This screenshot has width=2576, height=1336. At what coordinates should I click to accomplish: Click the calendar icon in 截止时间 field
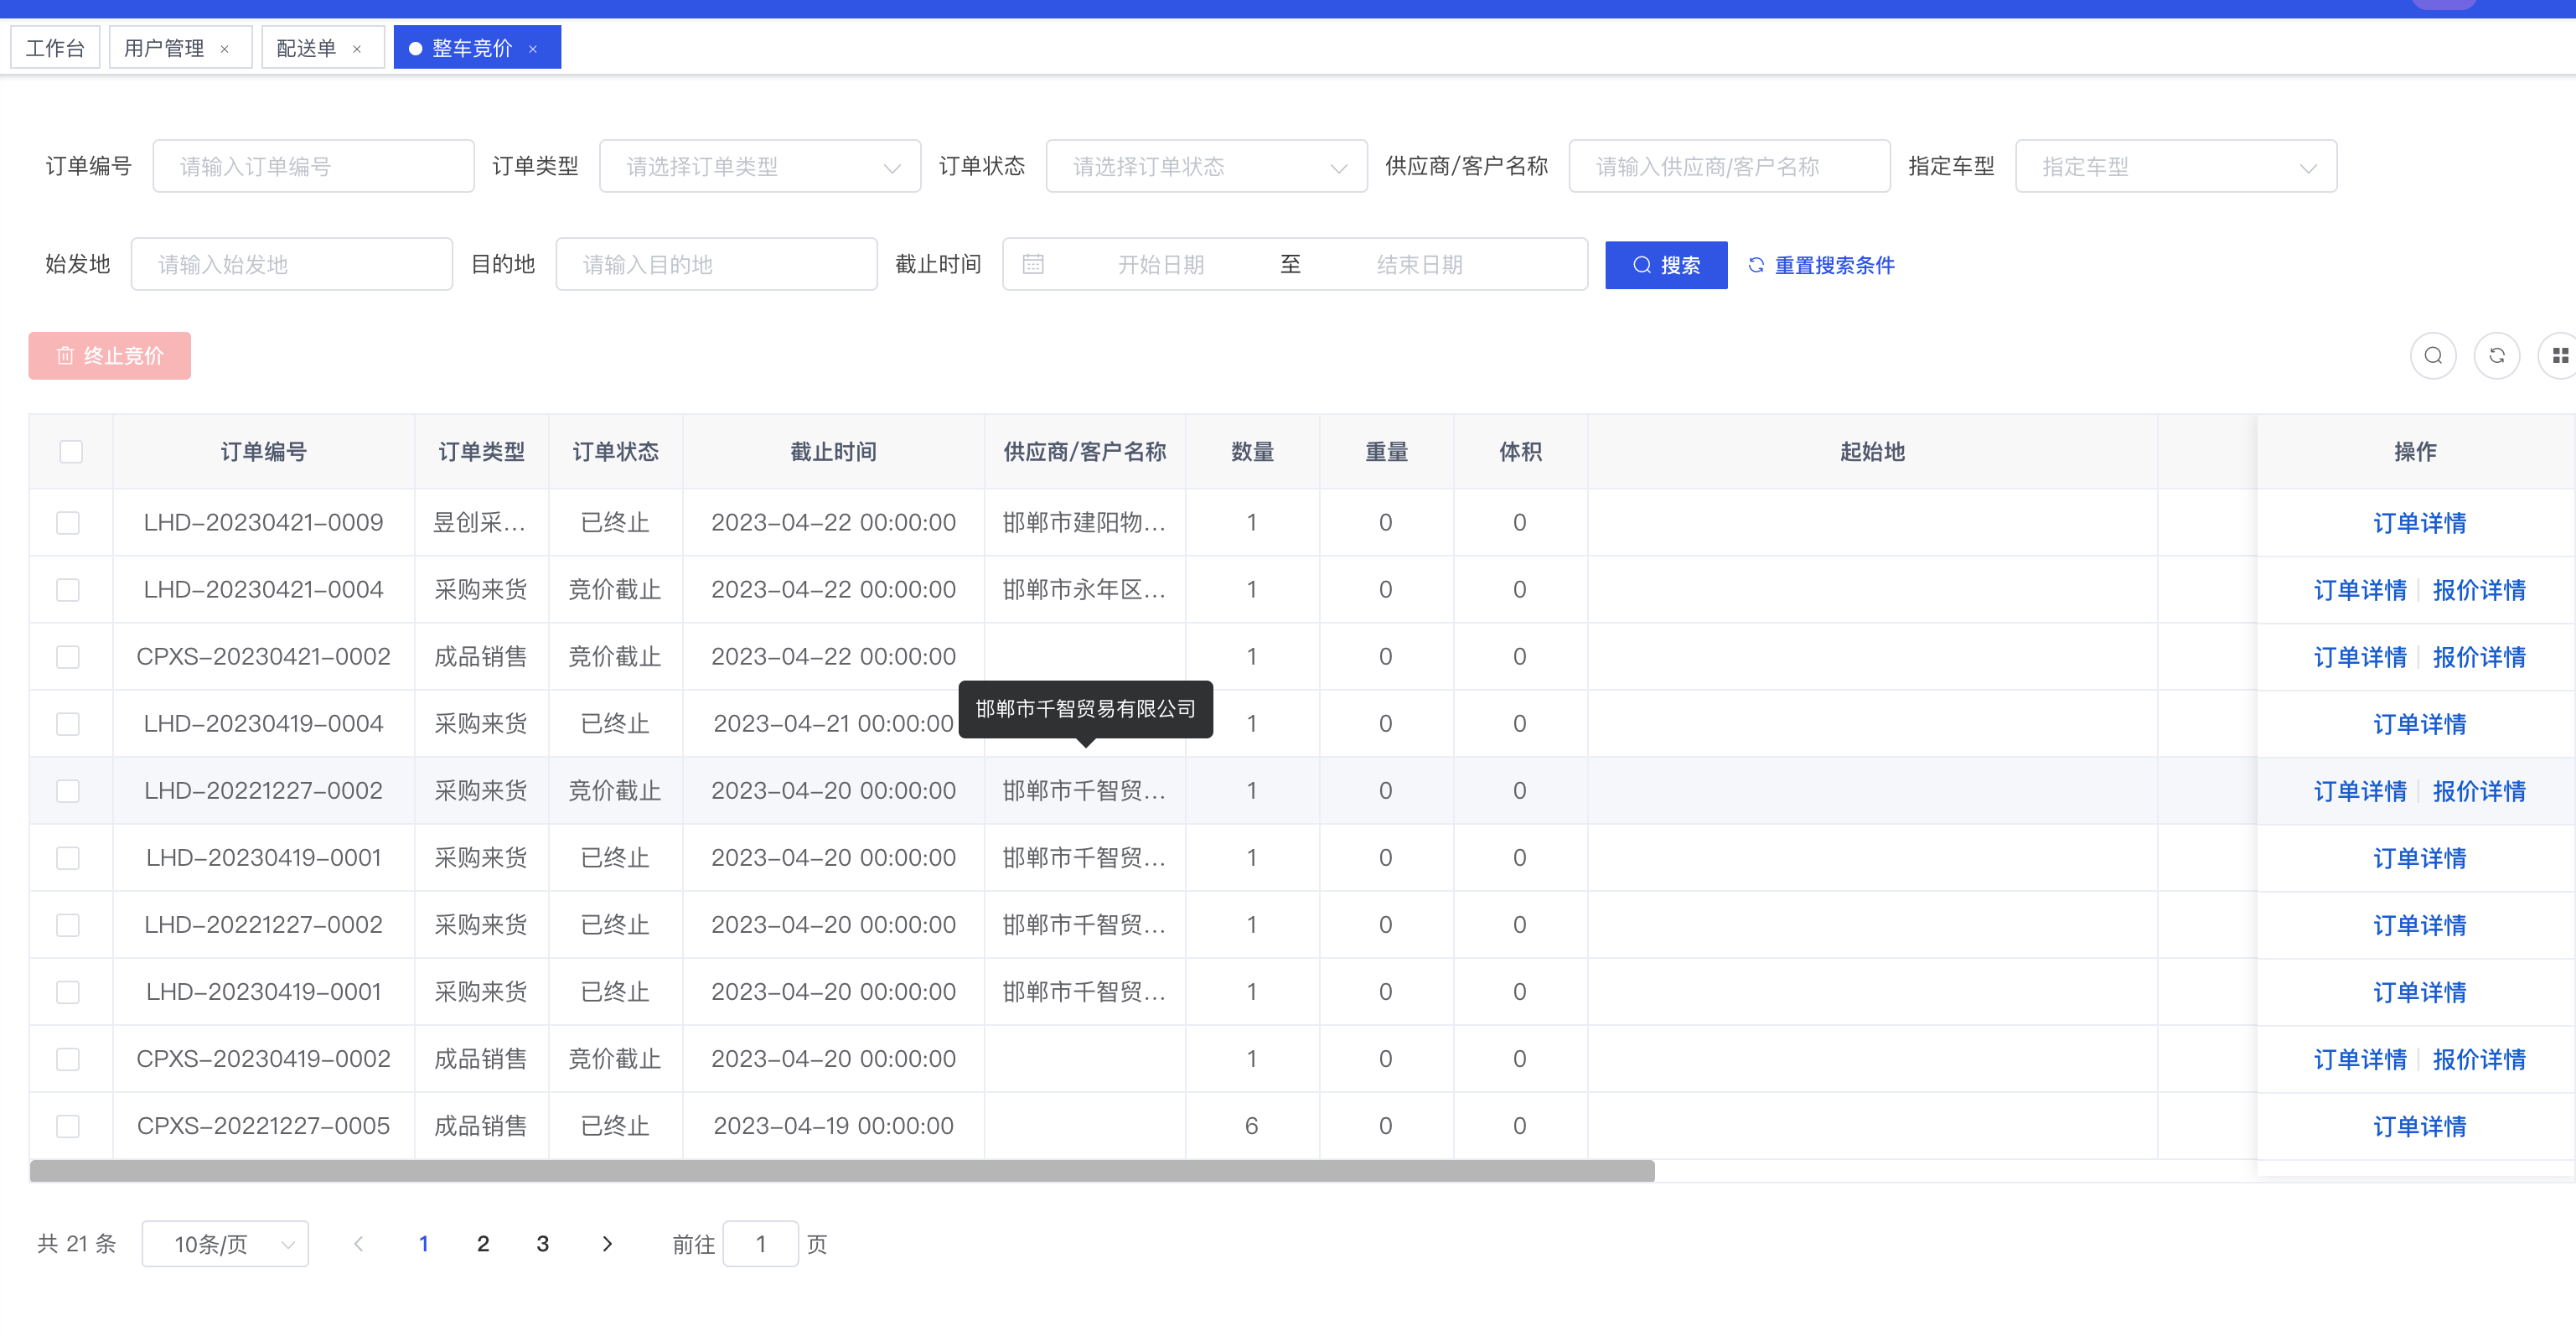coord(1033,264)
